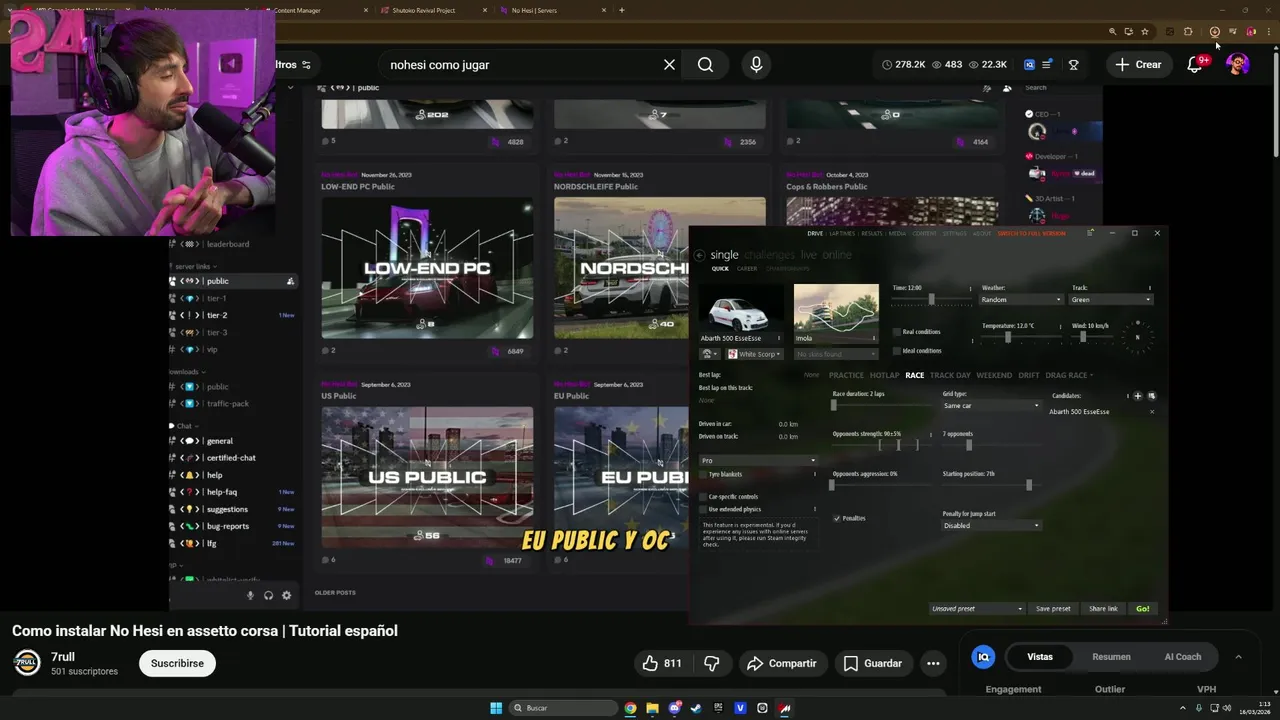Enable Tyre blankets checkbox

point(703,474)
